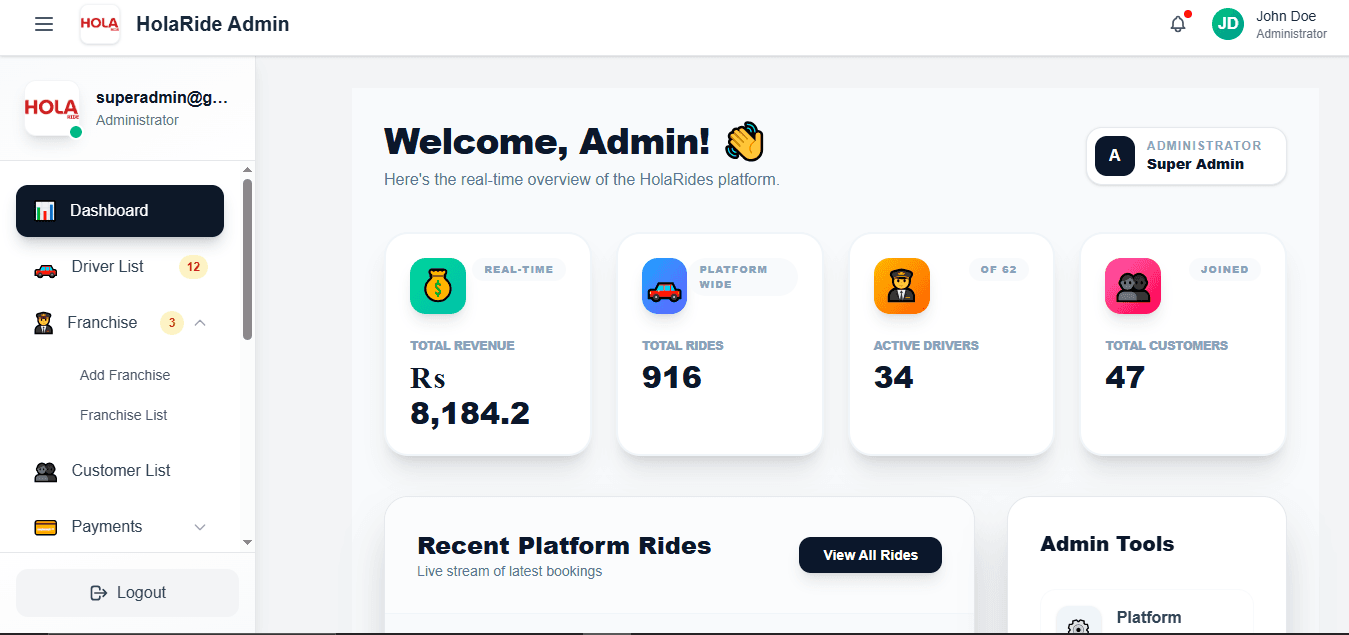Click the Platform admin tool
Screen dimensions: 1349x635
(1147, 613)
